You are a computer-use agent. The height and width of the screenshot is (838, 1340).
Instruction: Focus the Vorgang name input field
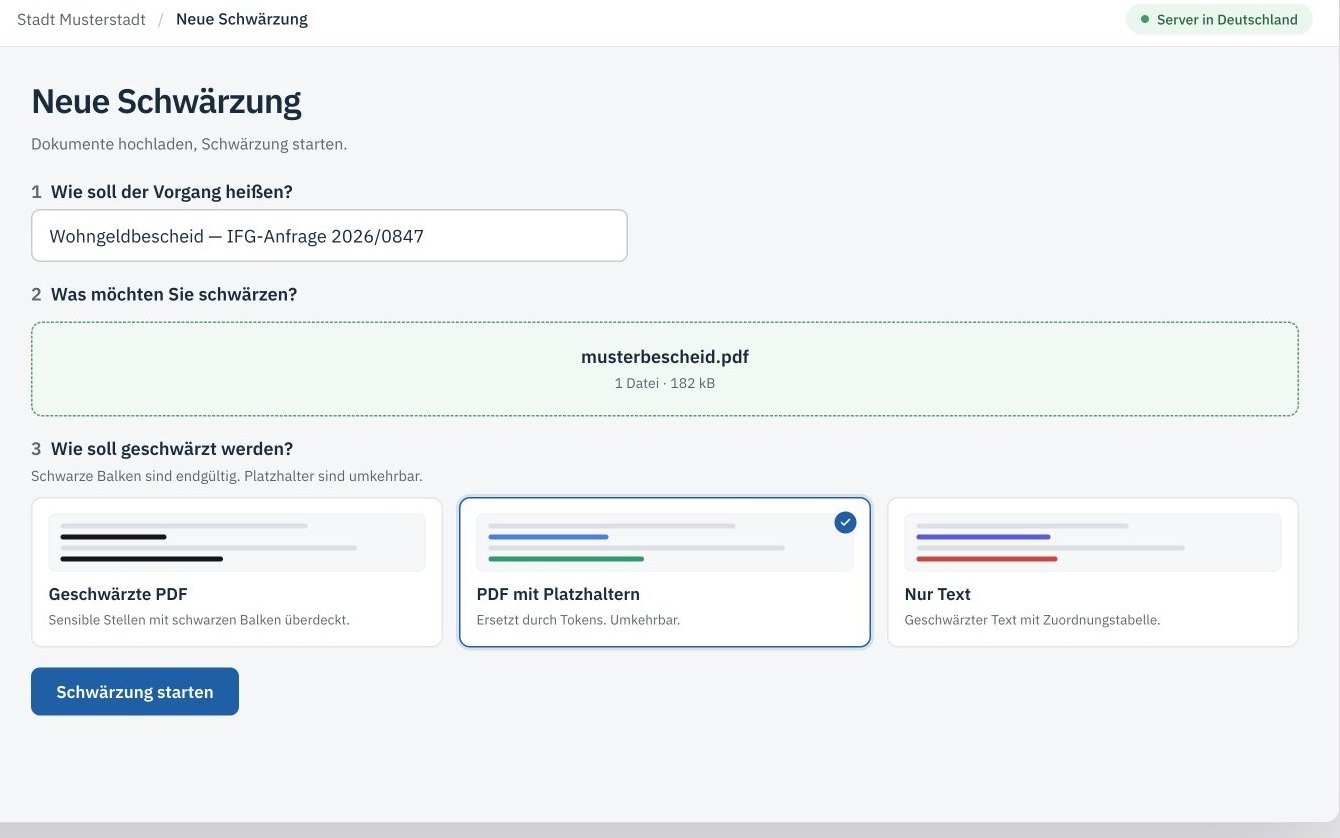(x=329, y=236)
